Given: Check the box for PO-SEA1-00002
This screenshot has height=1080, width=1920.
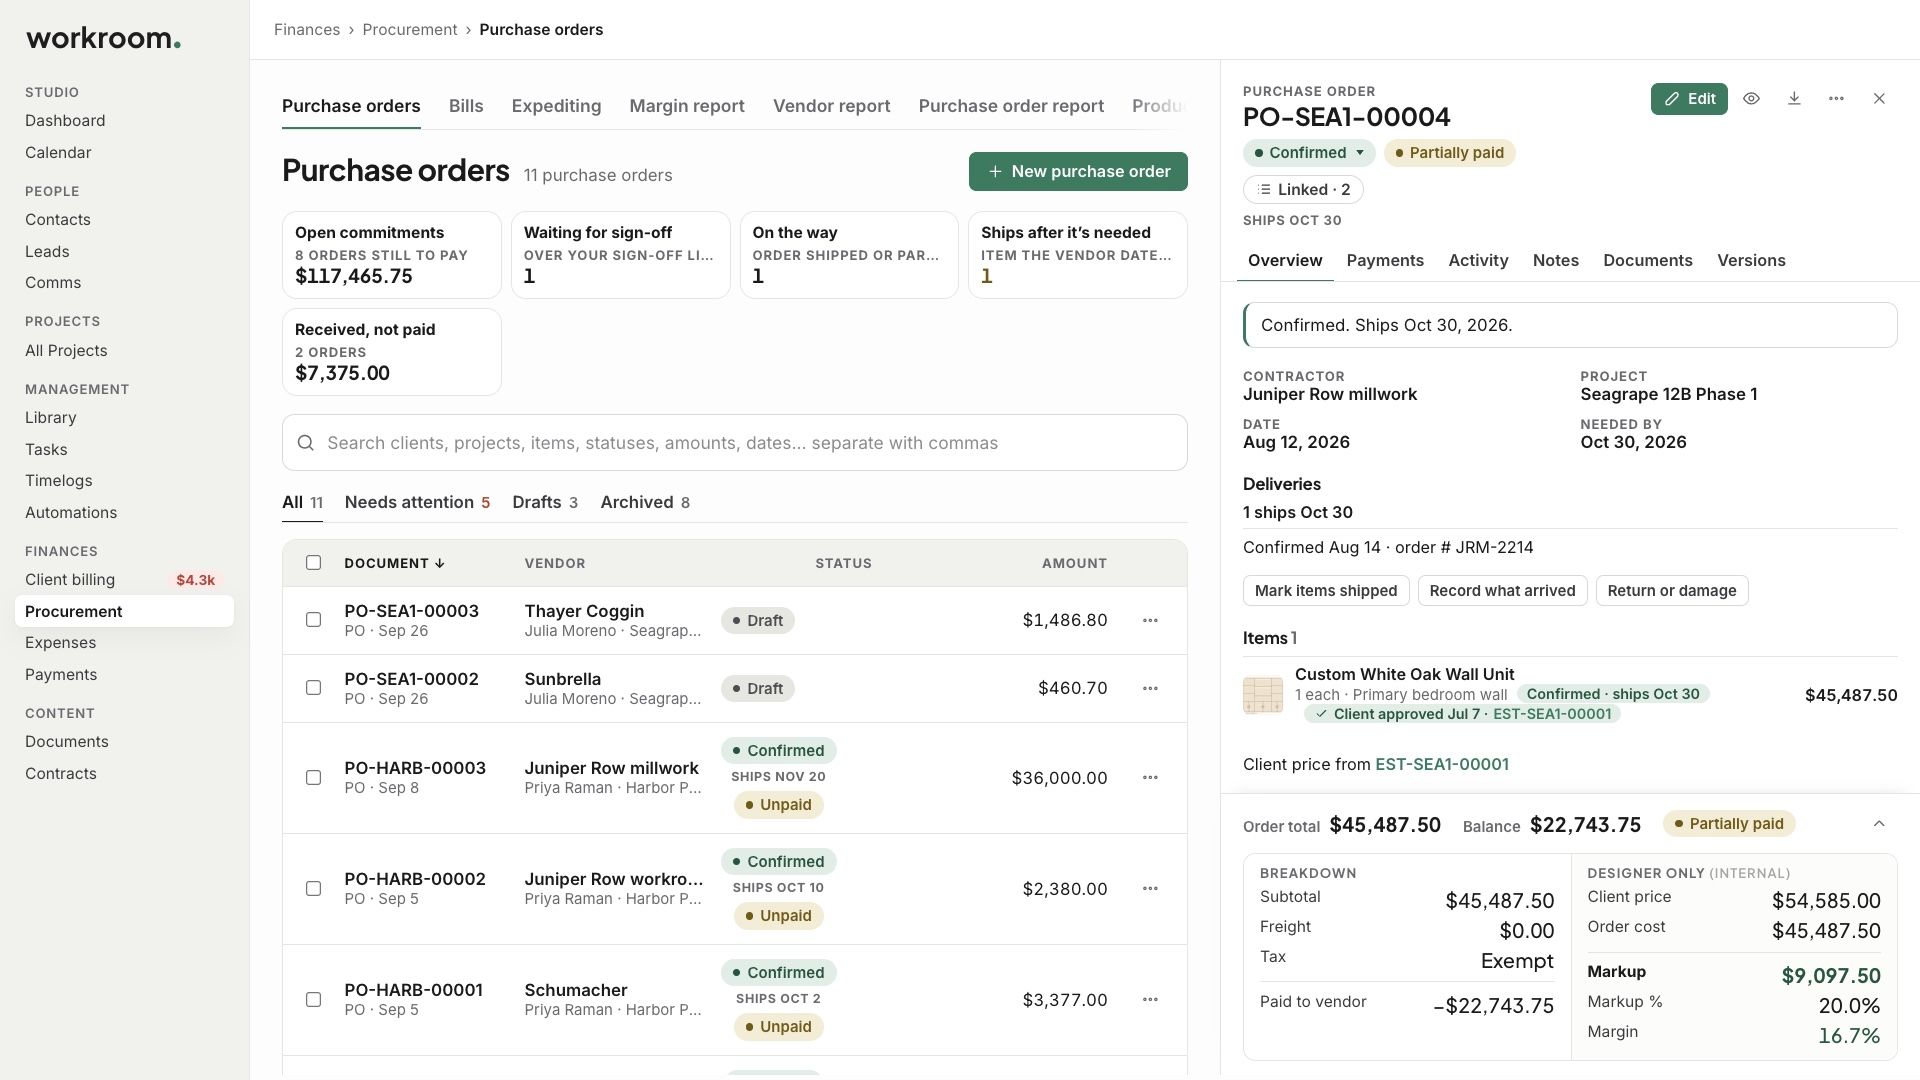Looking at the screenshot, I should 313,688.
